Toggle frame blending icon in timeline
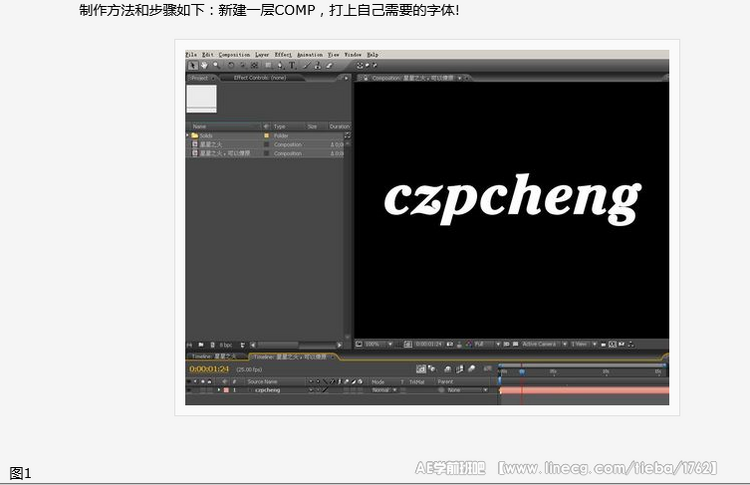750x485 pixels. pos(460,369)
